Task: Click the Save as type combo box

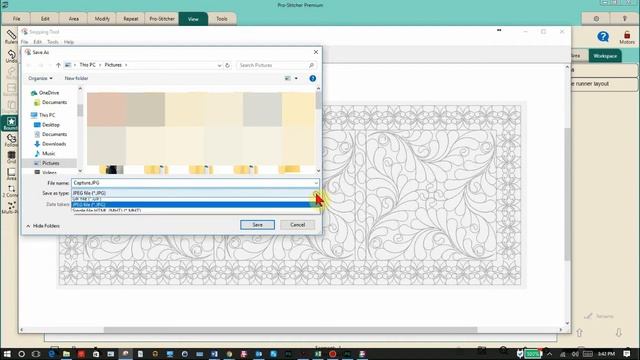Action: pos(195,193)
